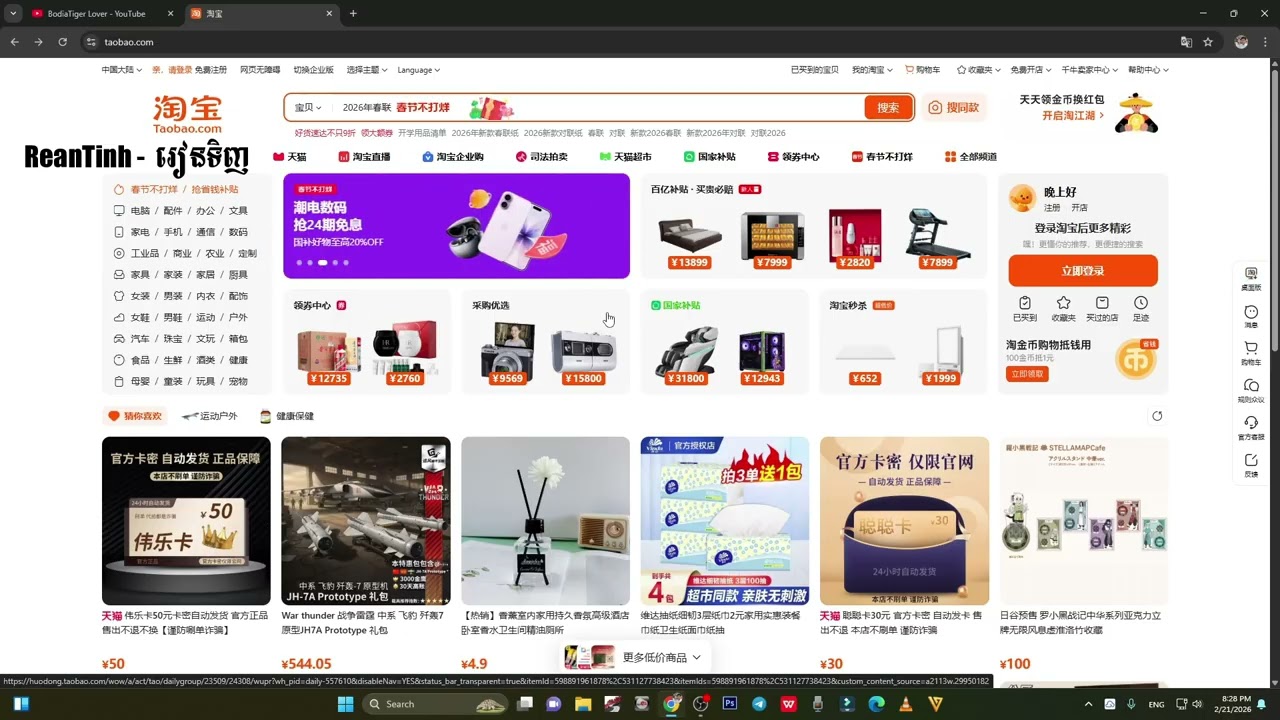Expand the 免费开店 dropdown
Viewport: 1280px width, 720px height.
(1030, 70)
